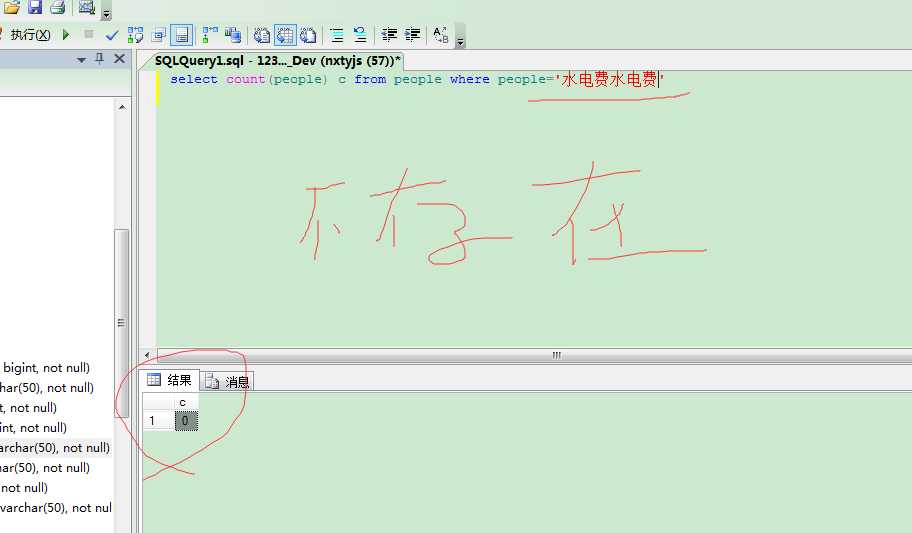Save the query with the floppy icon
Viewport: 912px width, 533px height.
(x=35, y=6)
